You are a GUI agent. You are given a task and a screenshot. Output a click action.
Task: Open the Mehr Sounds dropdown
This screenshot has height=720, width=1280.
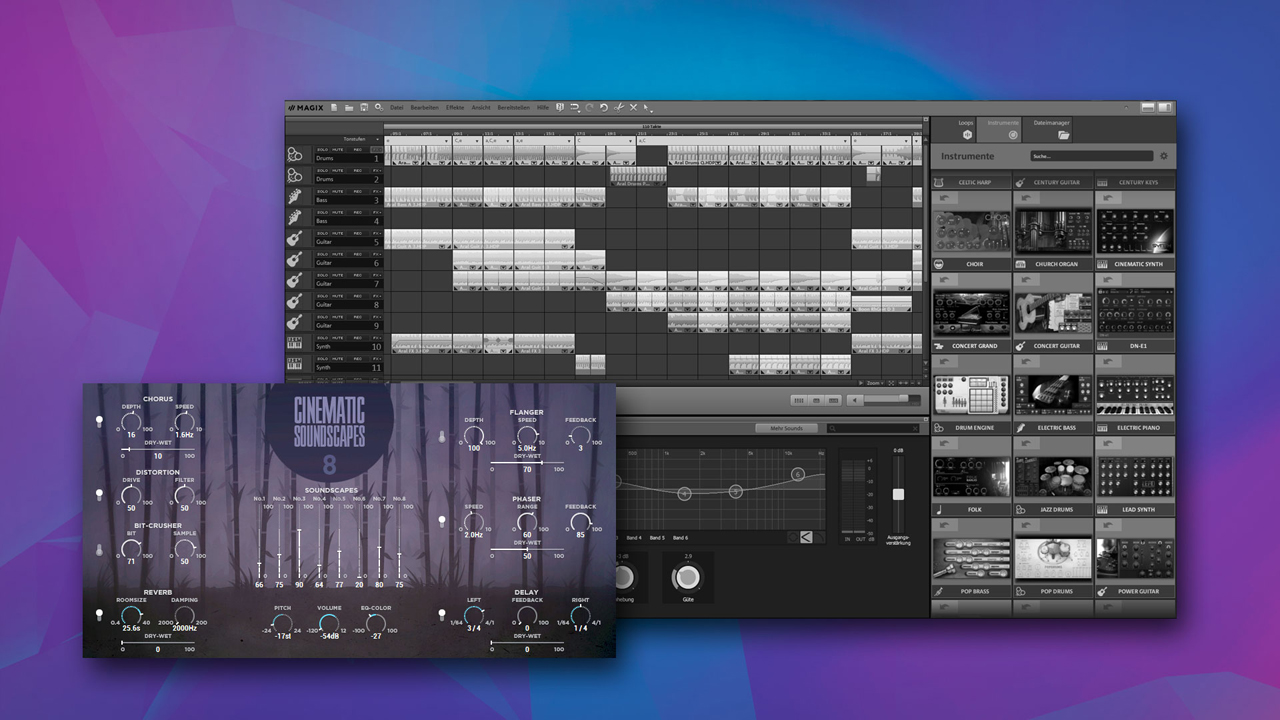click(787, 428)
